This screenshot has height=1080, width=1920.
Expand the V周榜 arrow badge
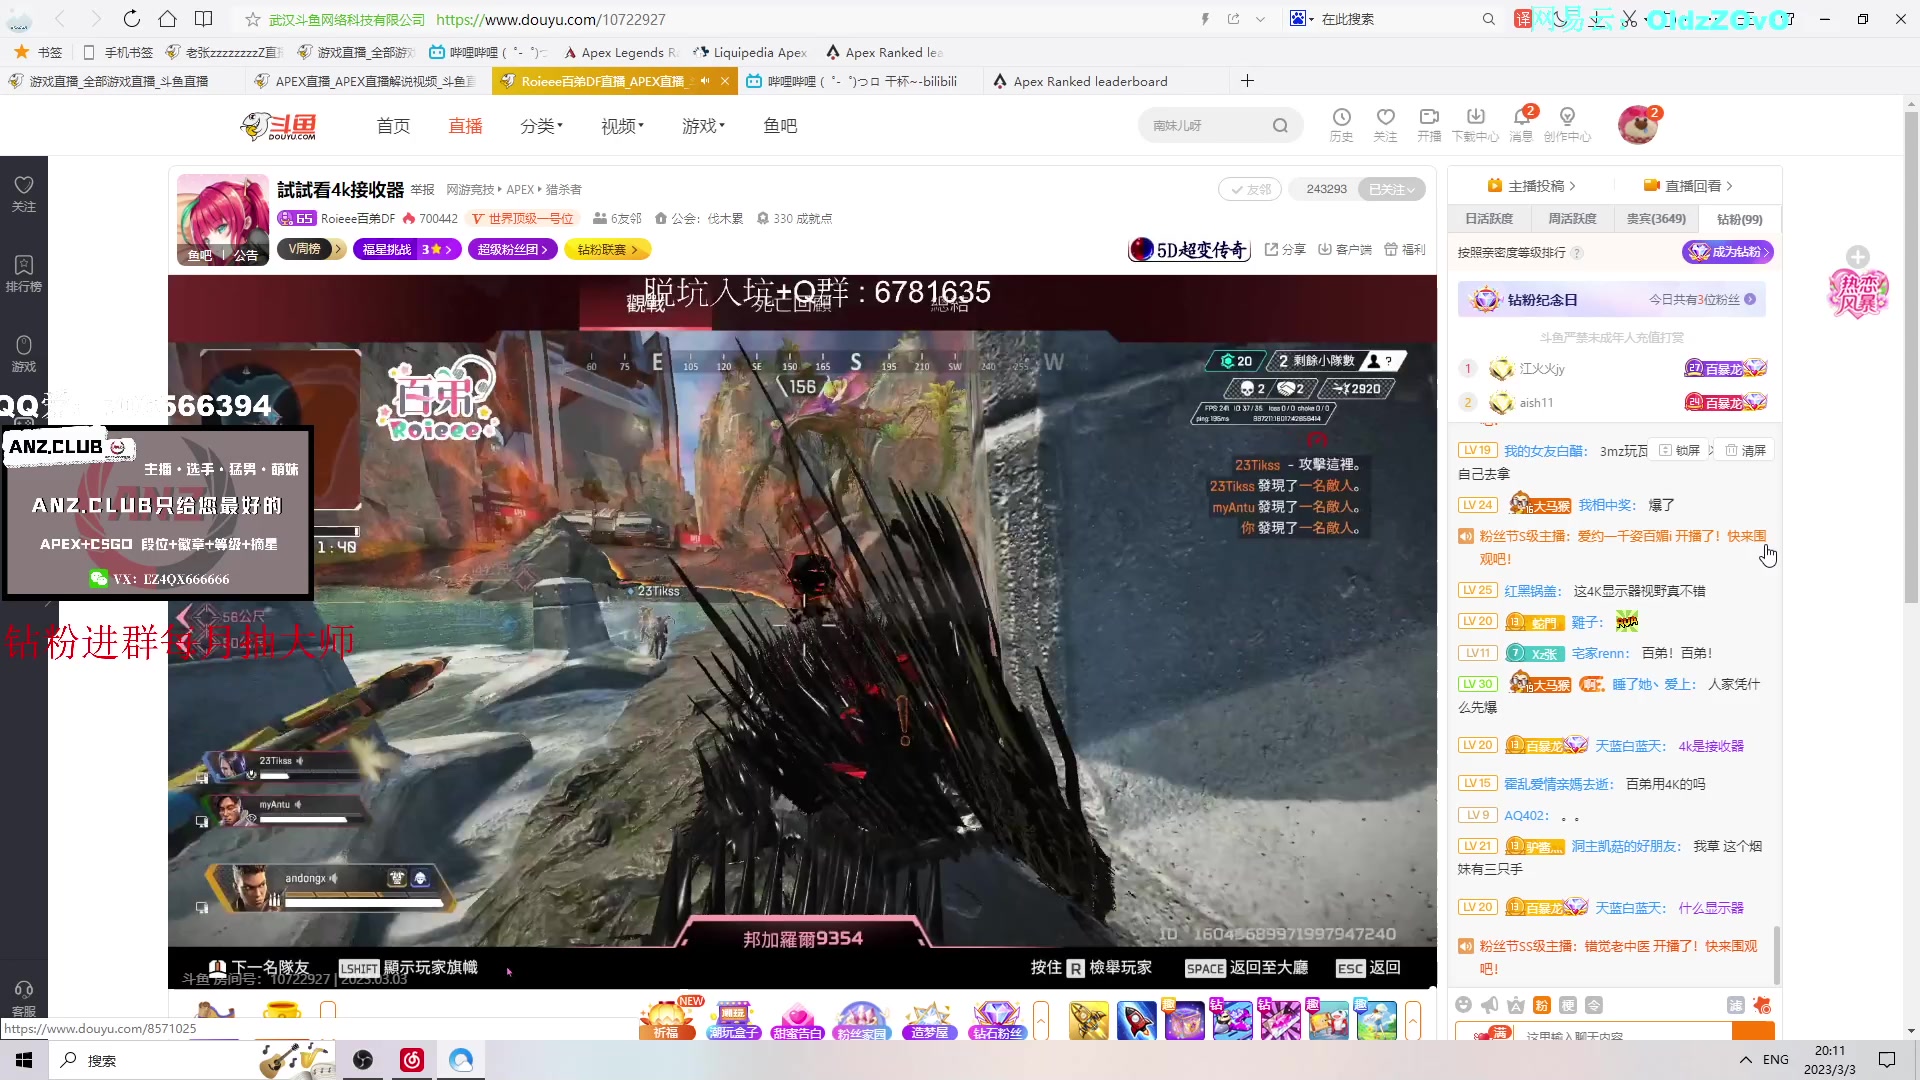pos(312,249)
